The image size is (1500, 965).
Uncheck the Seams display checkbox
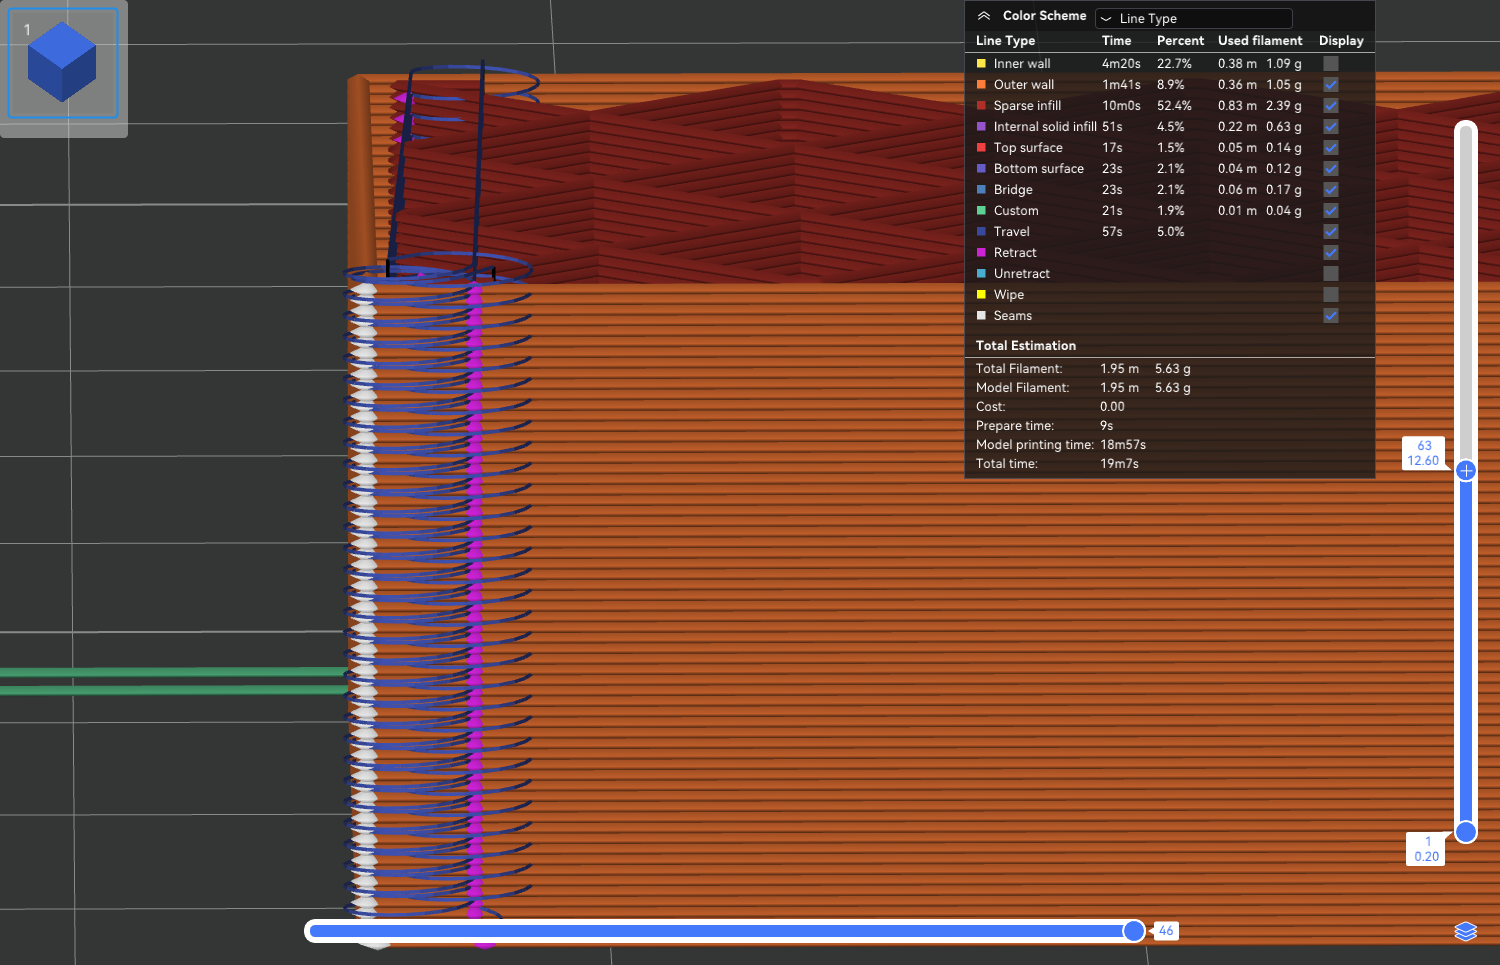(1331, 316)
